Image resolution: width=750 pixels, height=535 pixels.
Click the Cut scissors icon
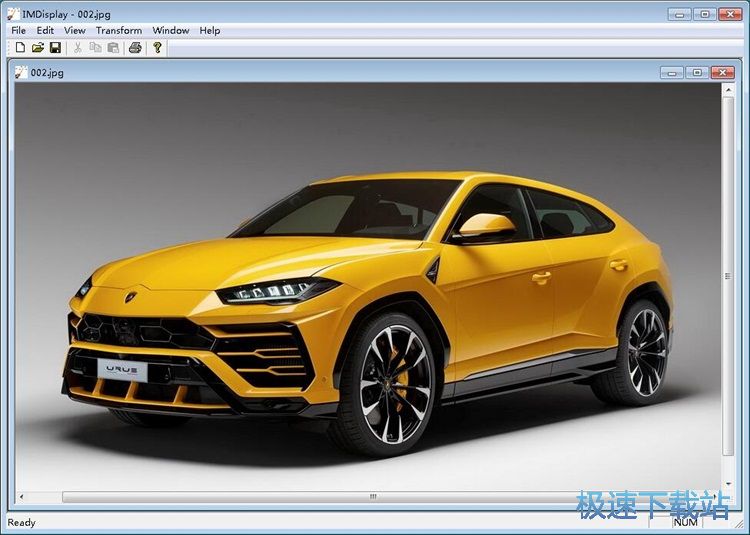pyautogui.click(x=77, y=47)
